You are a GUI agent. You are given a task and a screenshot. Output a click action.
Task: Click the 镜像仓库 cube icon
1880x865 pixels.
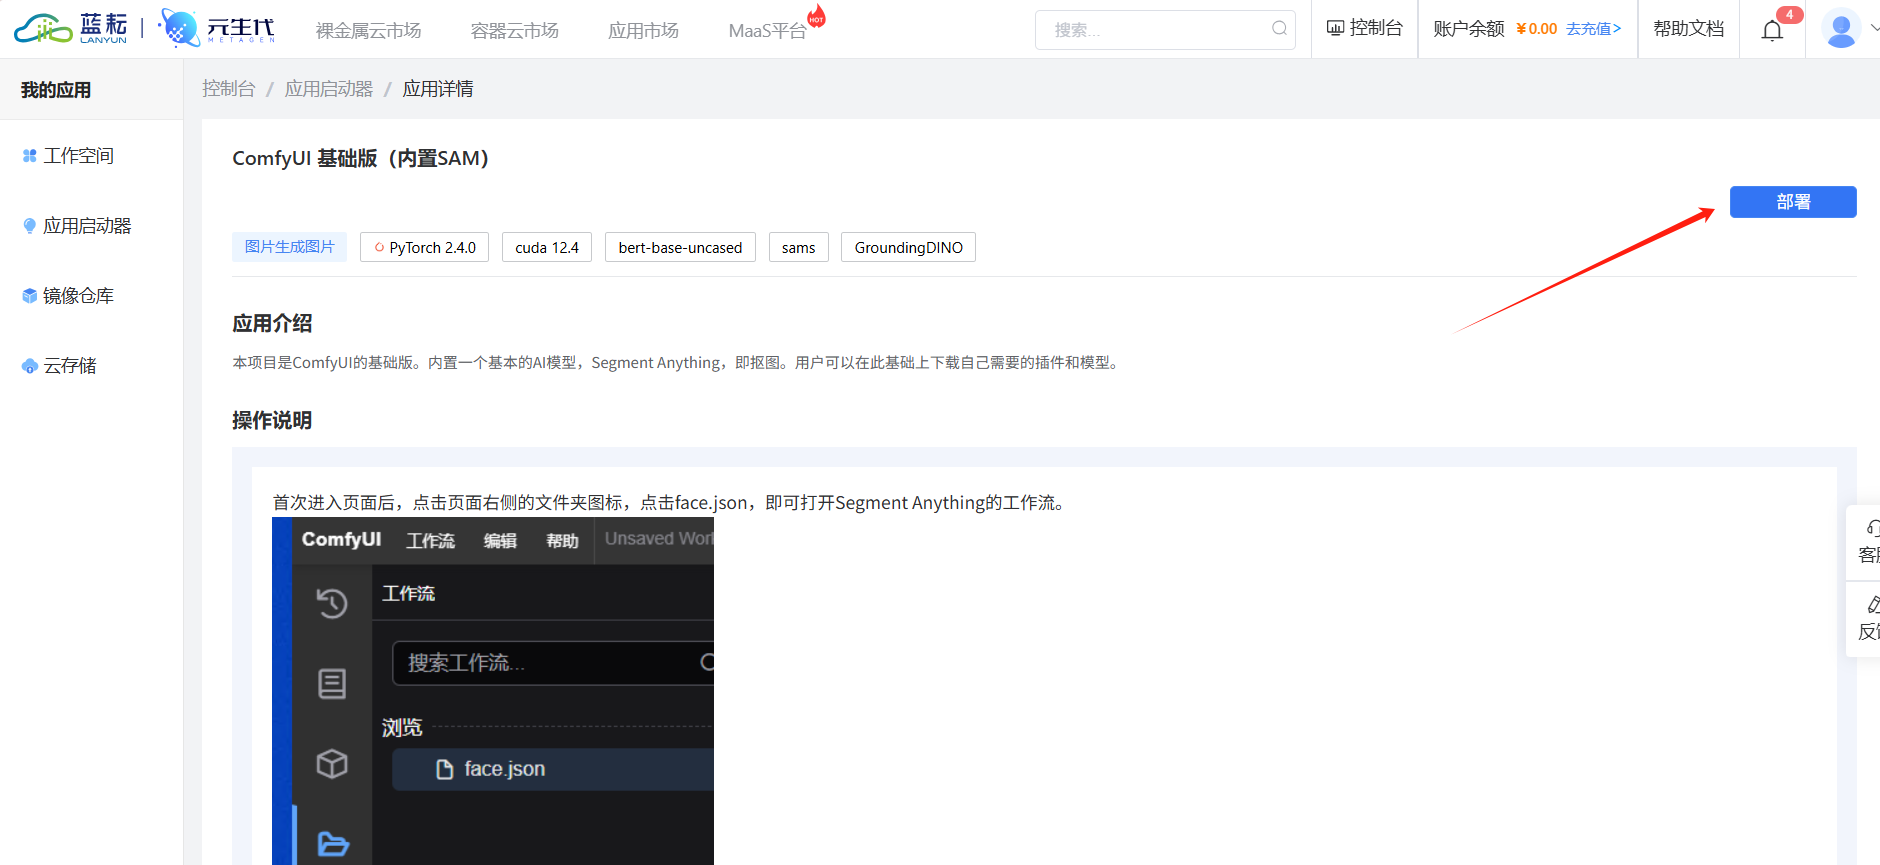point(30,296)
